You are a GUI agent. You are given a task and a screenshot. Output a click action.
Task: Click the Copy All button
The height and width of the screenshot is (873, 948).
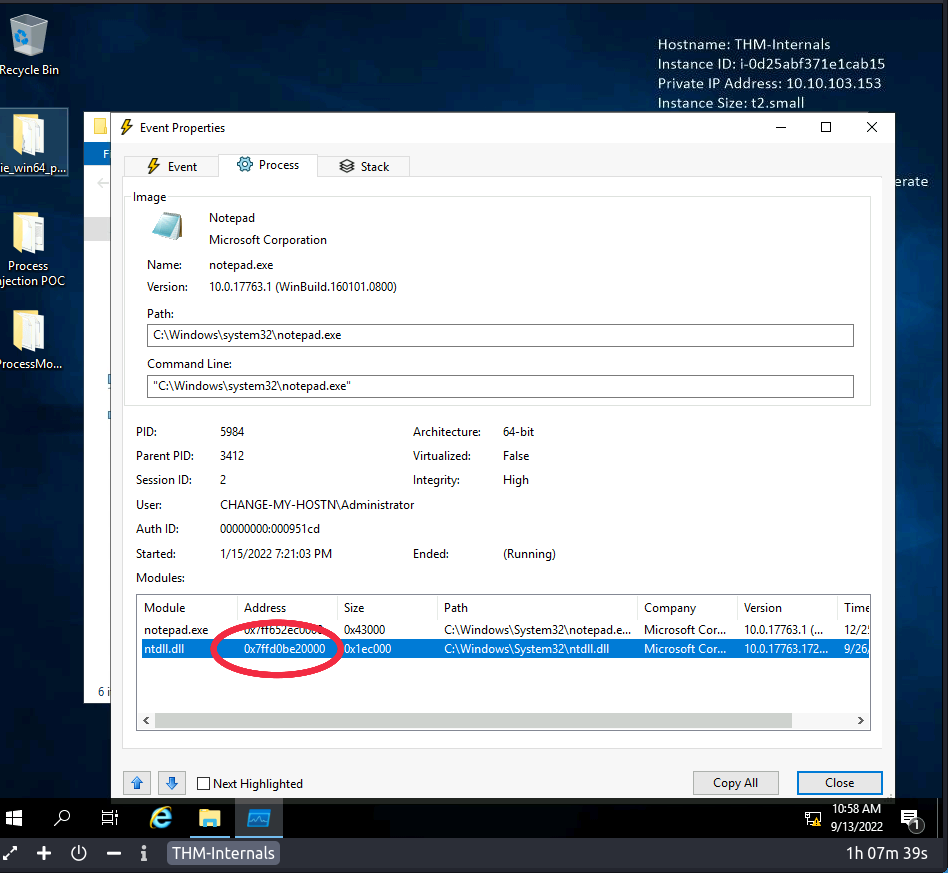click(735, 783)
